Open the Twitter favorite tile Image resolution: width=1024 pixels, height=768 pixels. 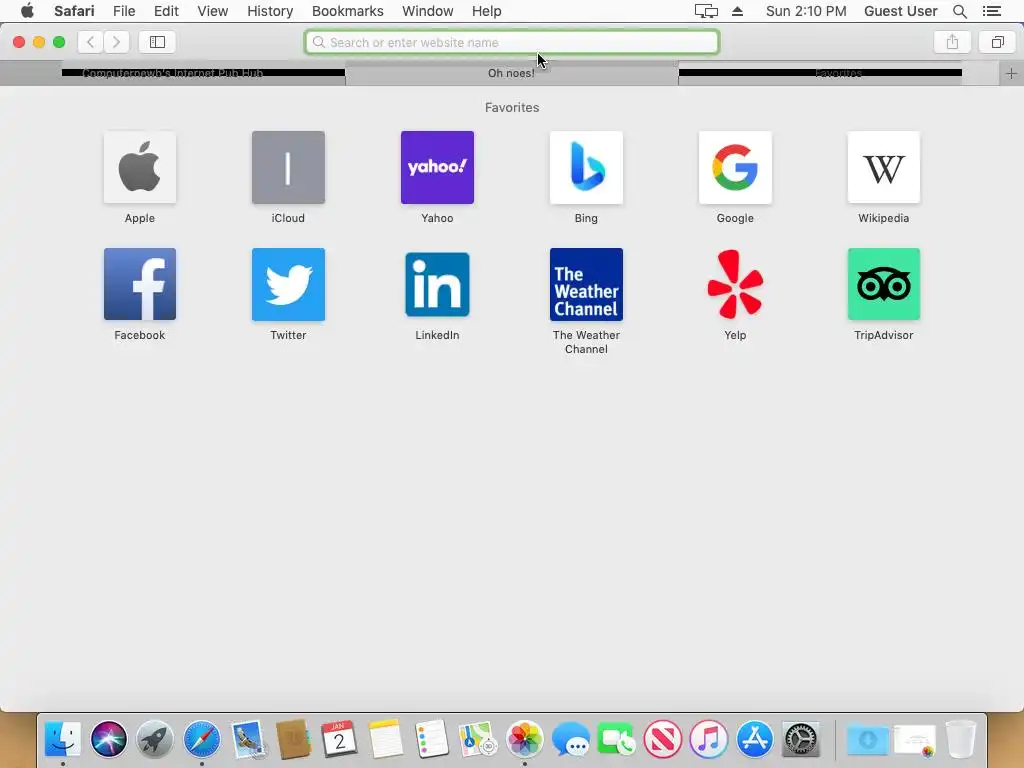(288, 284)
